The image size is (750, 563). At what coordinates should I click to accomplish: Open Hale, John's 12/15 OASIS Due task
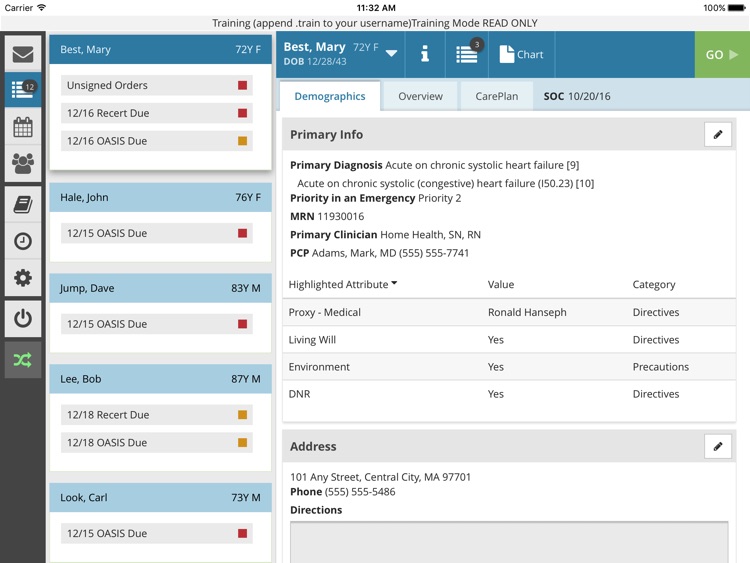coord(157,233)
